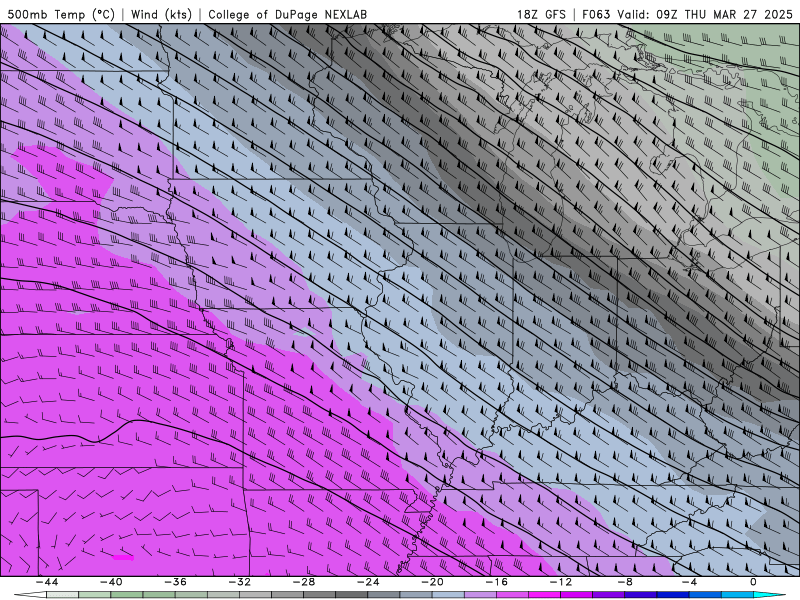This screenshot has width=800, height=600.
Task: Click the "F063" forecast hour label
Action: (x=596, y=14)
